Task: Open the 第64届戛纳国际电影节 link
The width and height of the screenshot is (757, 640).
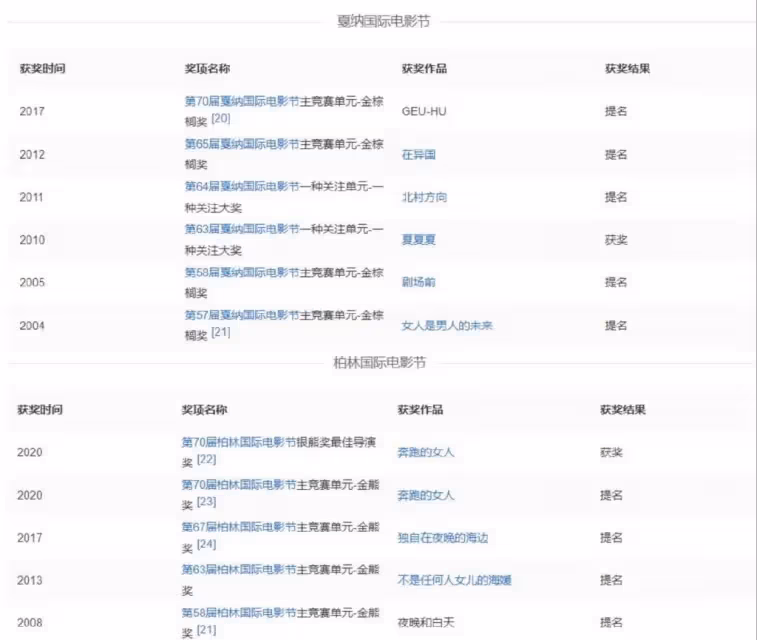Action: (x=242, y=186)
